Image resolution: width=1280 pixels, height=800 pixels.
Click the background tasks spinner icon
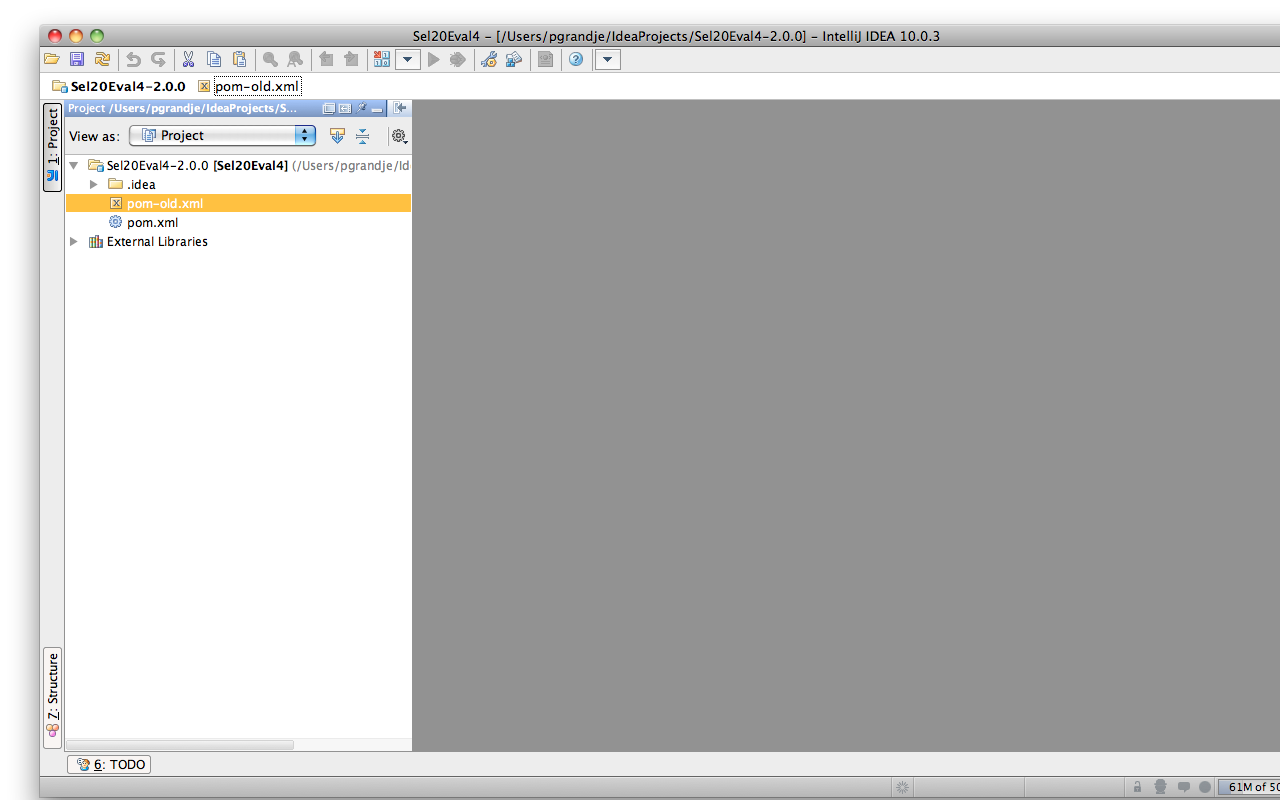(903, 787)
